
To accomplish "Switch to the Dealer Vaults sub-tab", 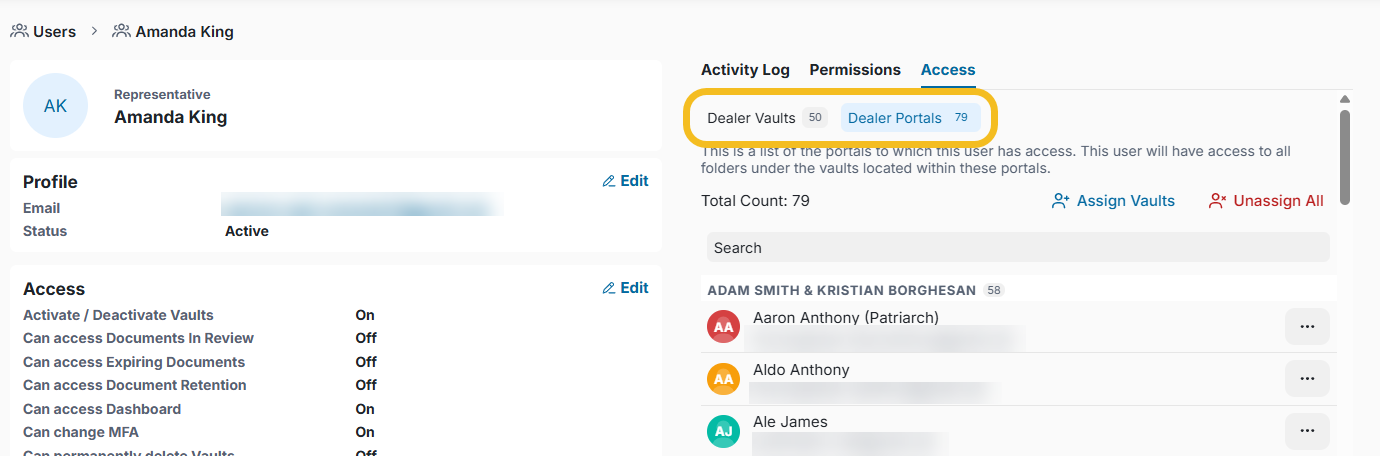I will click(x=765, y=118).
